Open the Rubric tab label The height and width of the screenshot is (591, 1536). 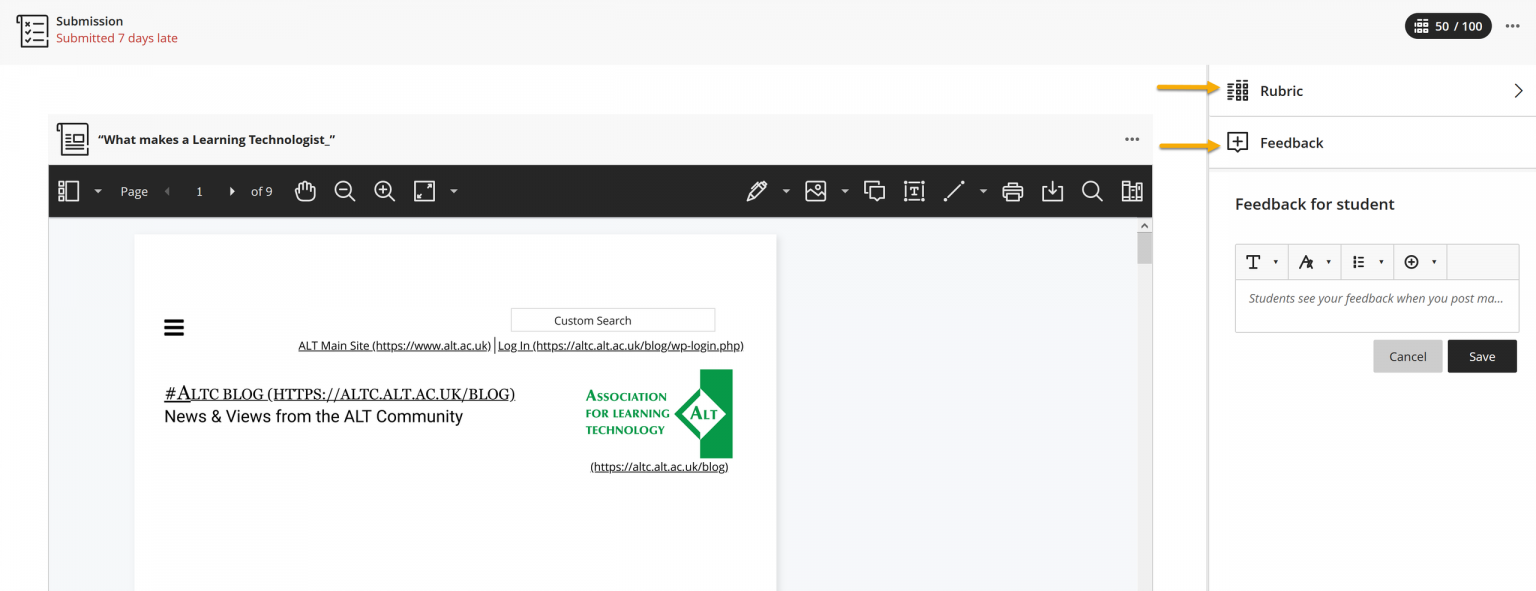[1281, 91]
